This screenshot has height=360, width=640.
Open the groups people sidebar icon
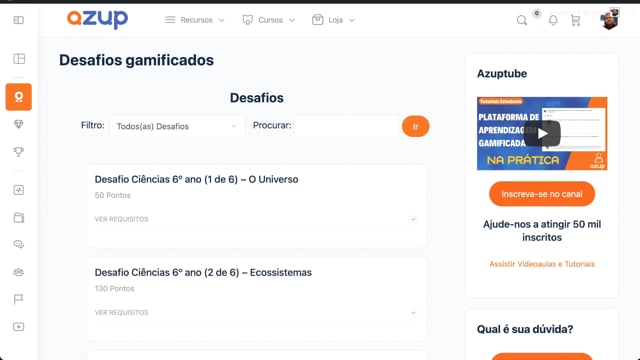pos(19,272)
